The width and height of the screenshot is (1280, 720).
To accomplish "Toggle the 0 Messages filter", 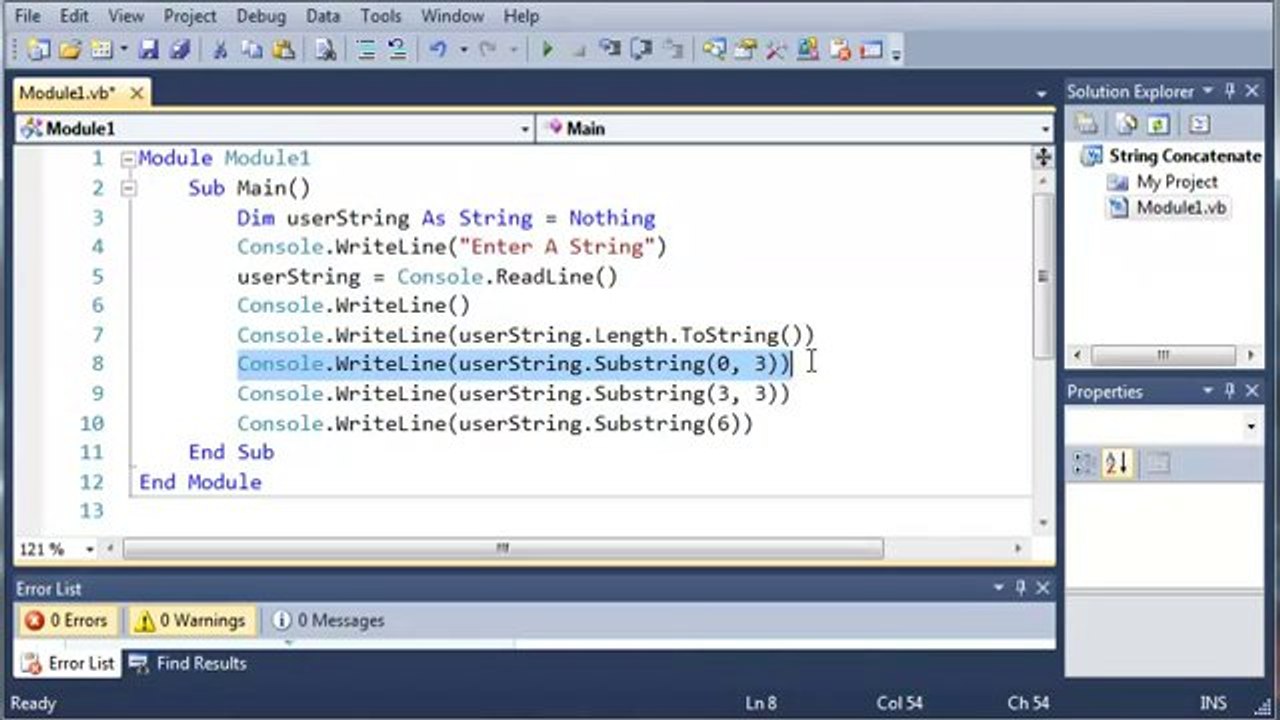I will [328, 620].
